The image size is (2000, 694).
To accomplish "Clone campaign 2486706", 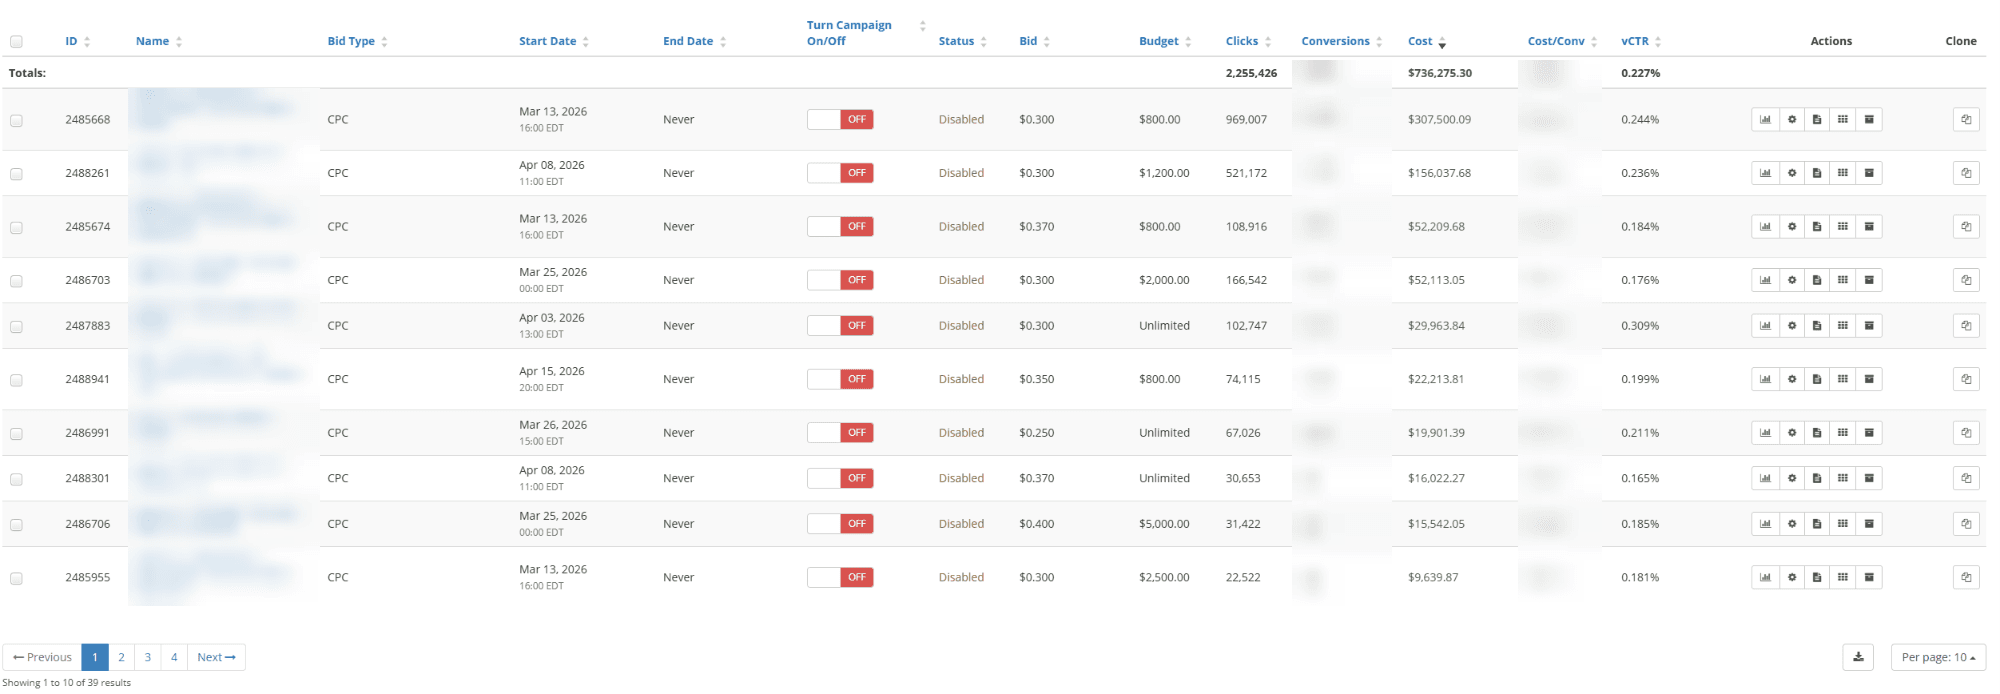I will (x=1966, y=524).
